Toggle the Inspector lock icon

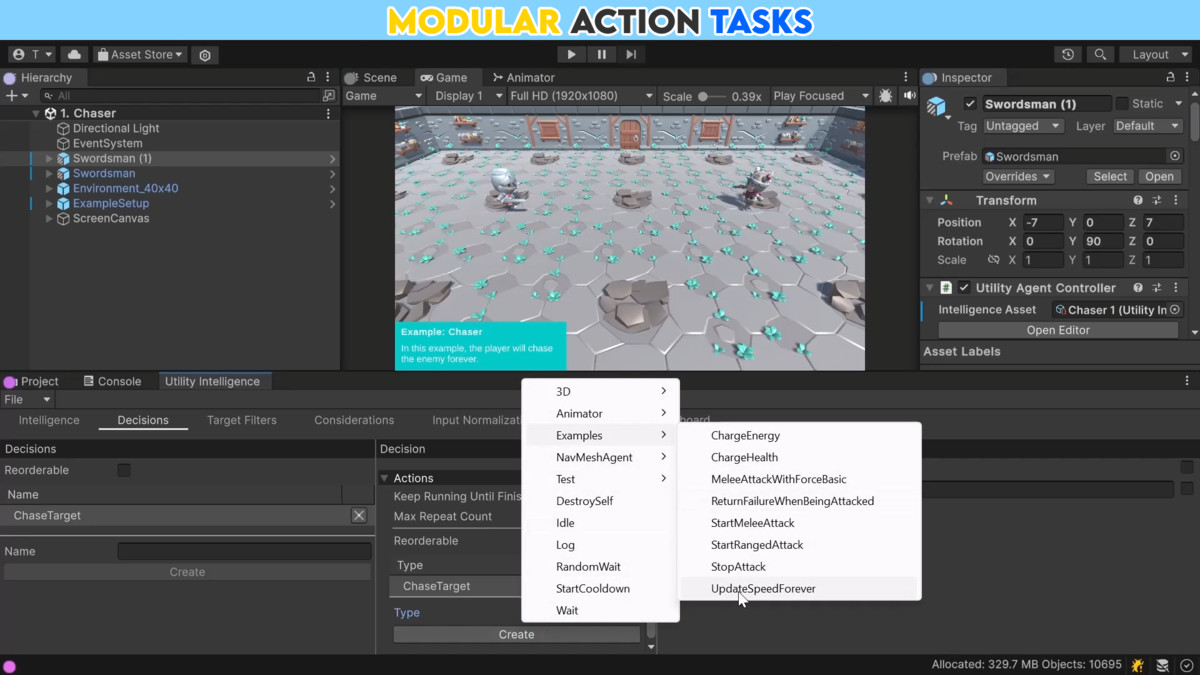pos(1170,77)
